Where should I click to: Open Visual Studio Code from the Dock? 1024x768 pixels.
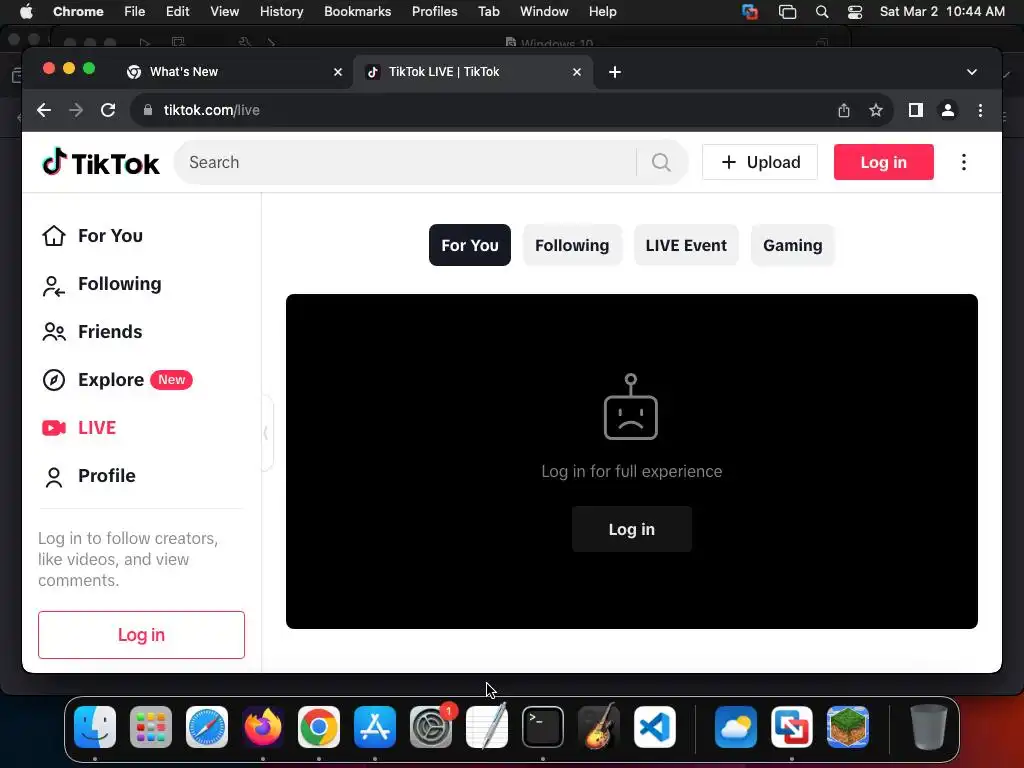pyautogui.click(x=655, y=727)
